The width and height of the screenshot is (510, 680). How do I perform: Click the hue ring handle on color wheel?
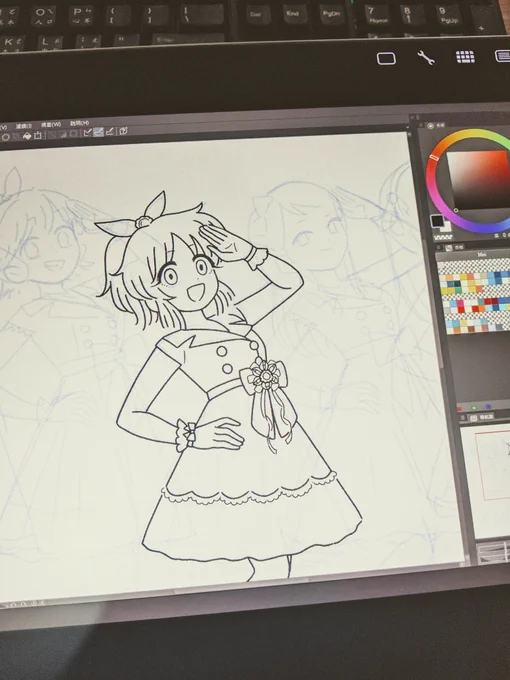(x=435, y=157)
